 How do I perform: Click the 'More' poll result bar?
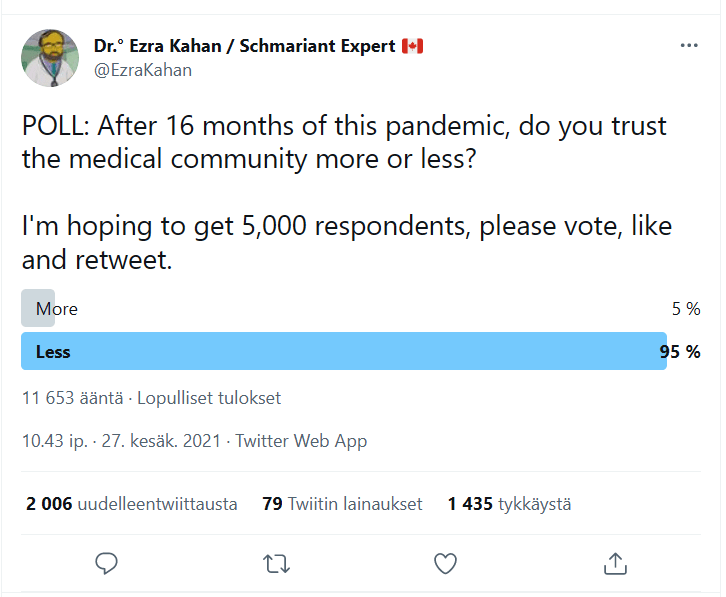pyautogui.click(x=38, y=309)
